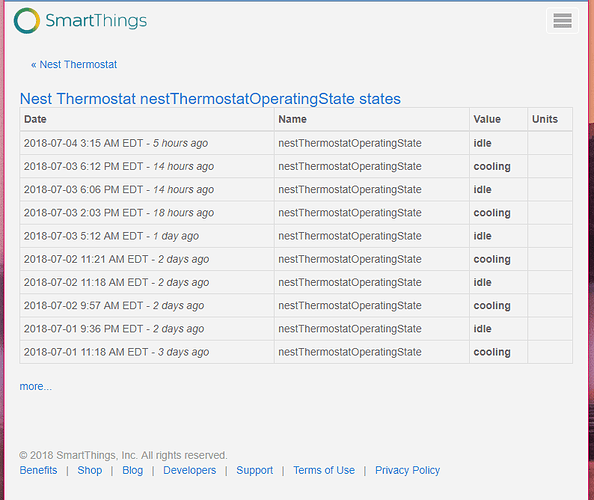Open the Developers footer link
The image size is (594, 500).
189,470
